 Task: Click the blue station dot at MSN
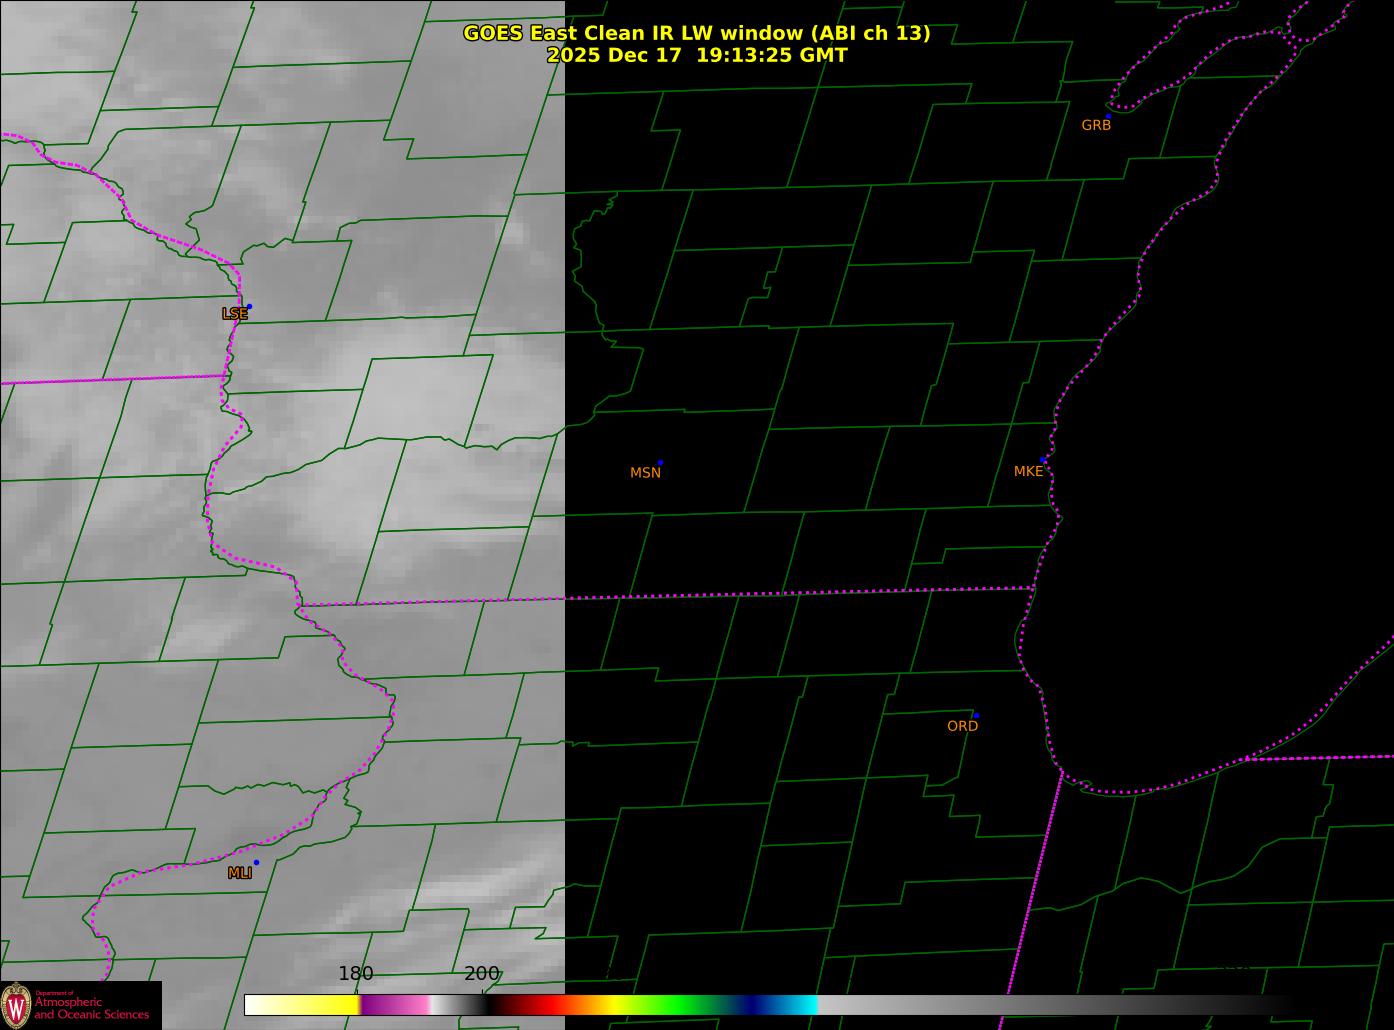[660, 463]
